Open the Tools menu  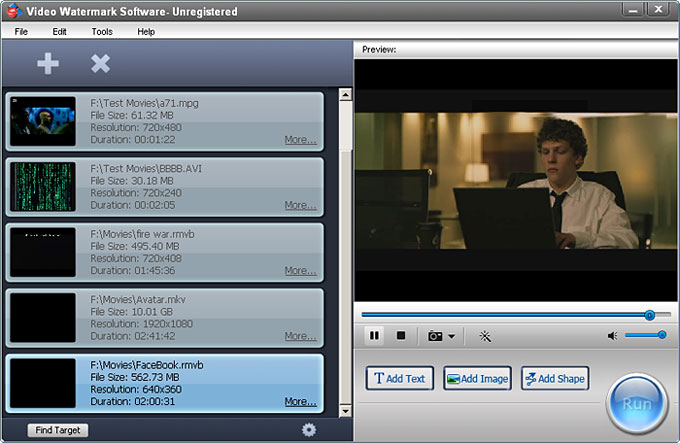pyautogui.click(x=102, y=31)
